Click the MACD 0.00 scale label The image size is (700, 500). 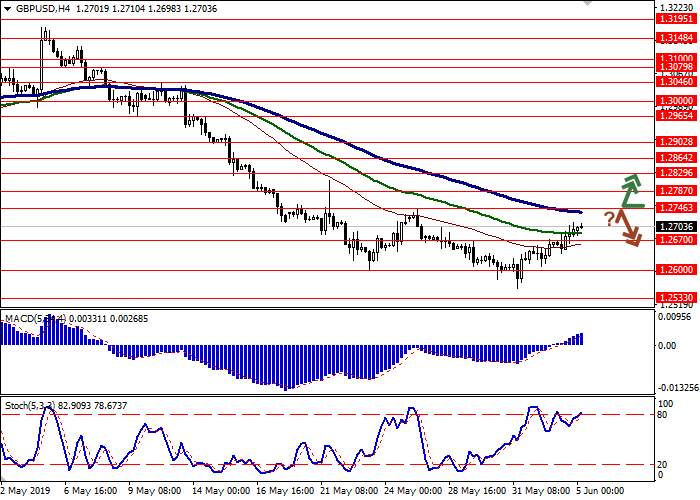click(x=665, y=346)
